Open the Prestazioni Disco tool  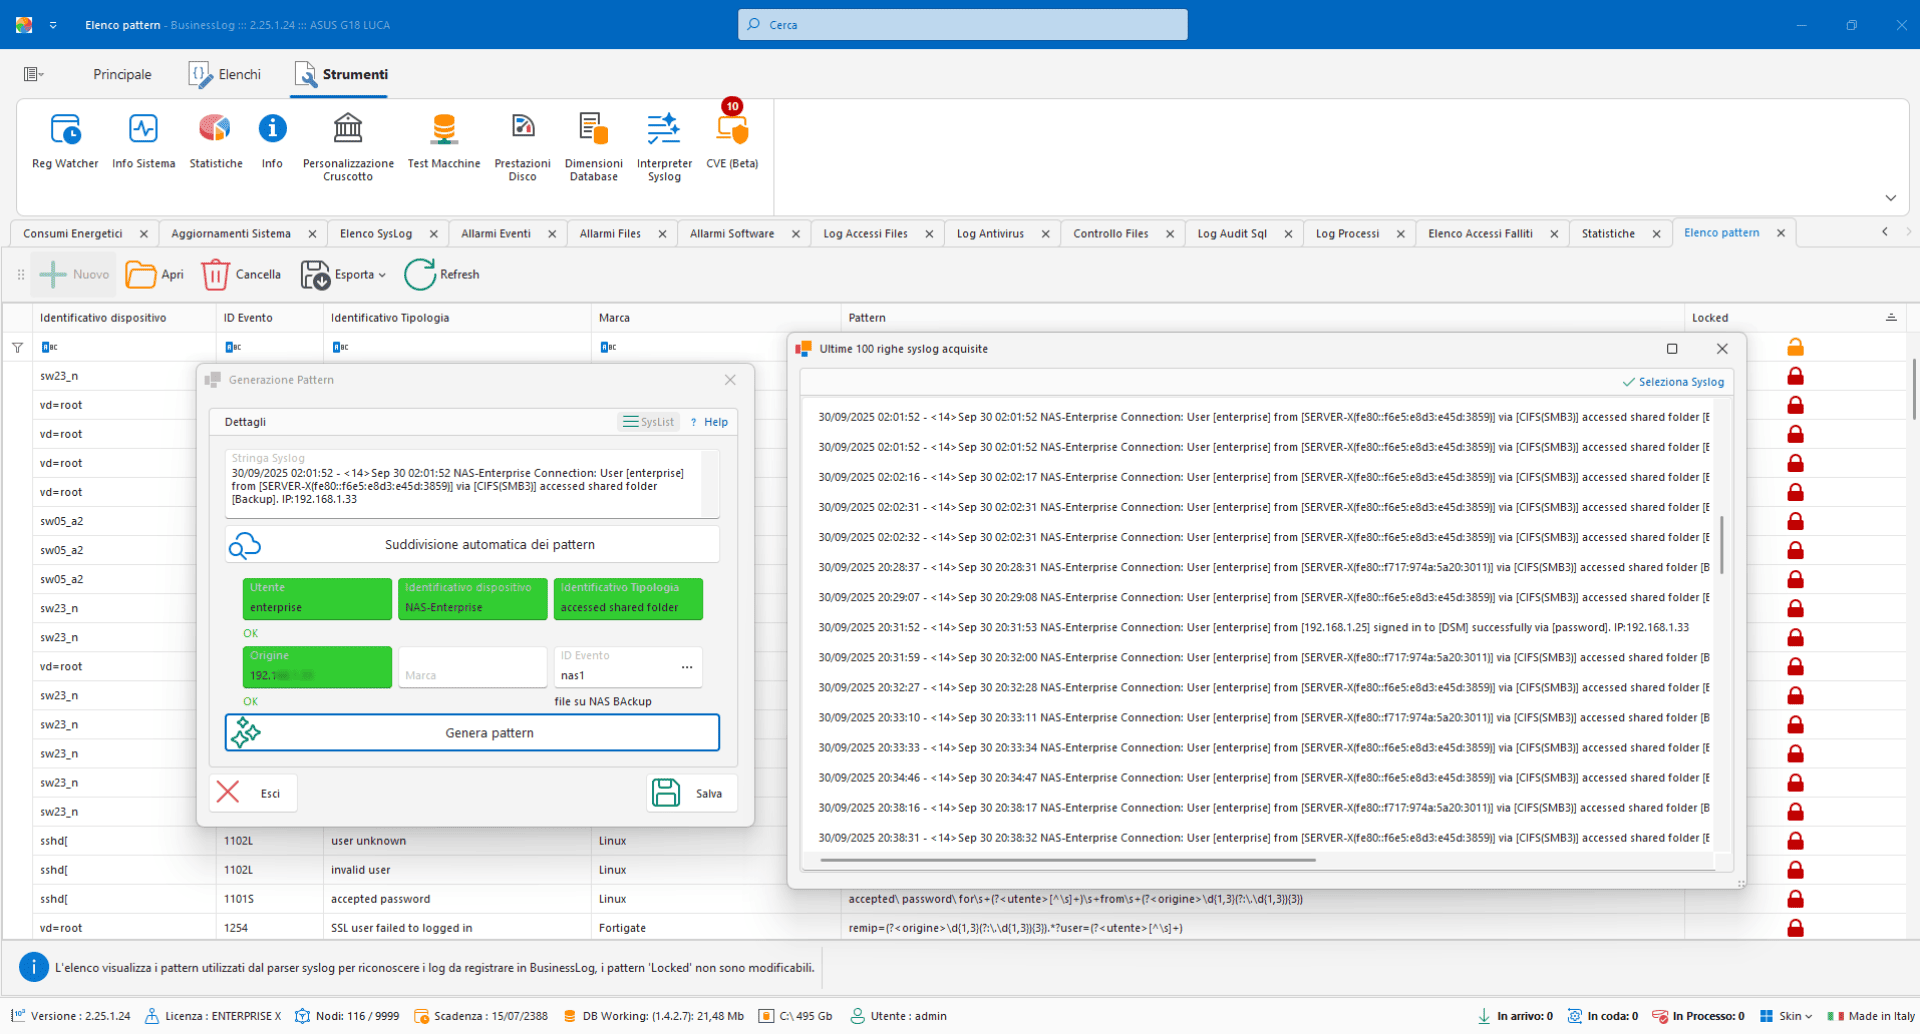pyautogui.click(x=522, y=146)
